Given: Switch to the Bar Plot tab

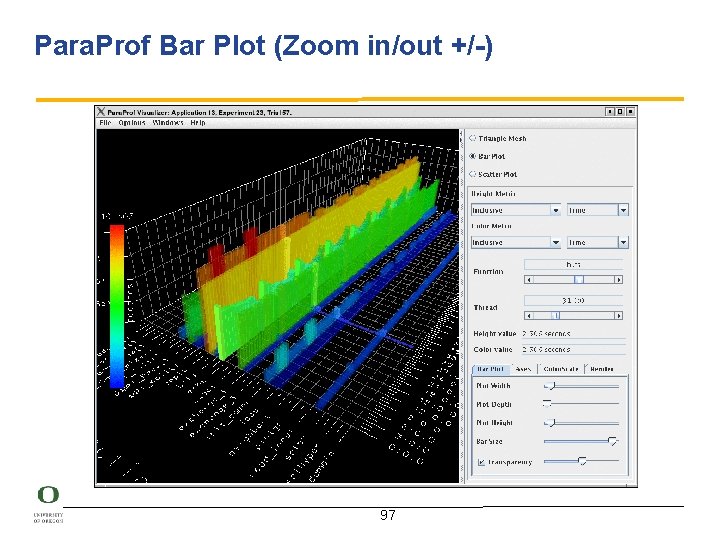Looking at the screenshot, I should point(490,369).
